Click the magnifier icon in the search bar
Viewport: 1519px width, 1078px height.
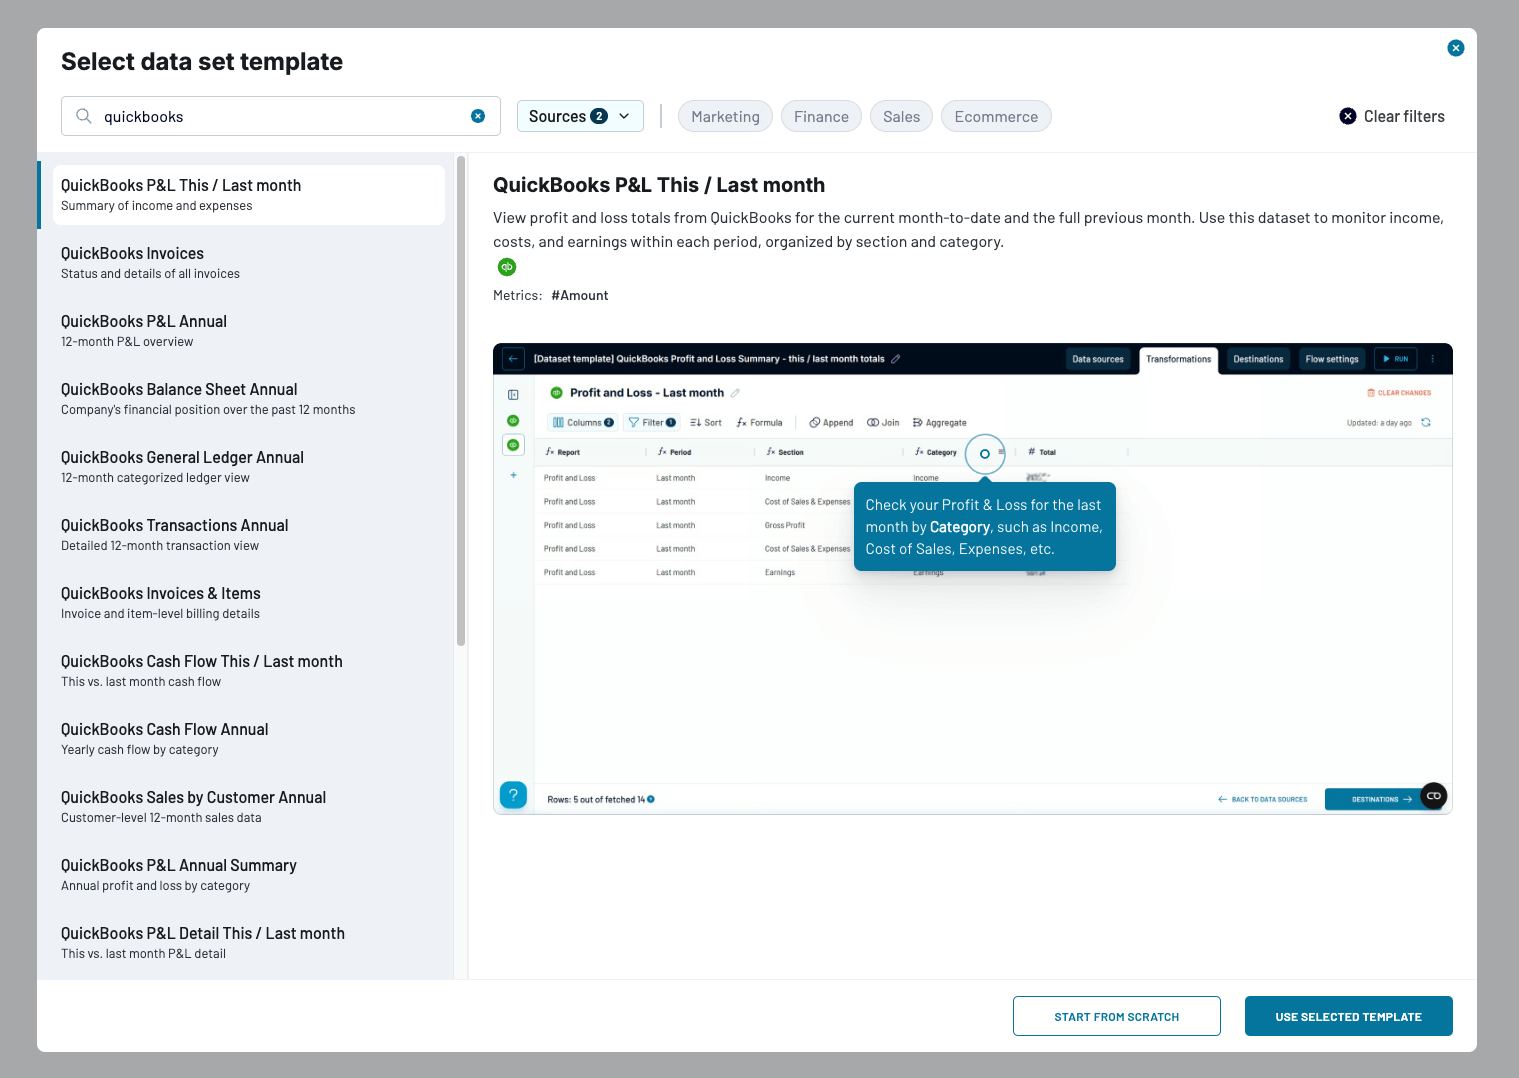tap(84, 116)
